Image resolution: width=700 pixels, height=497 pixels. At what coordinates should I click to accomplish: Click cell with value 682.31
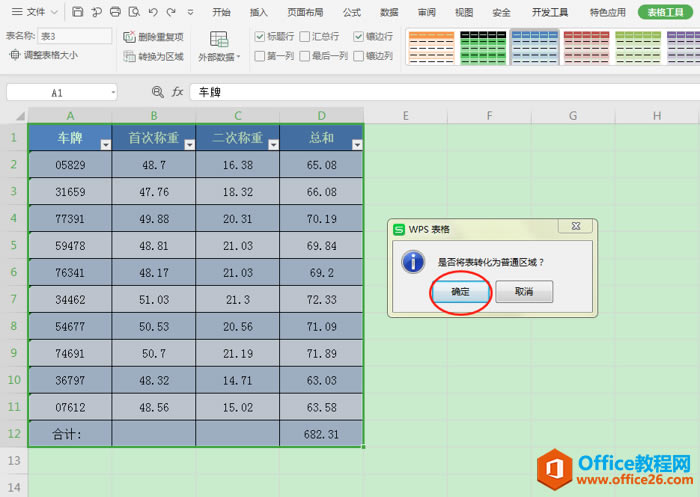[321, 434]
